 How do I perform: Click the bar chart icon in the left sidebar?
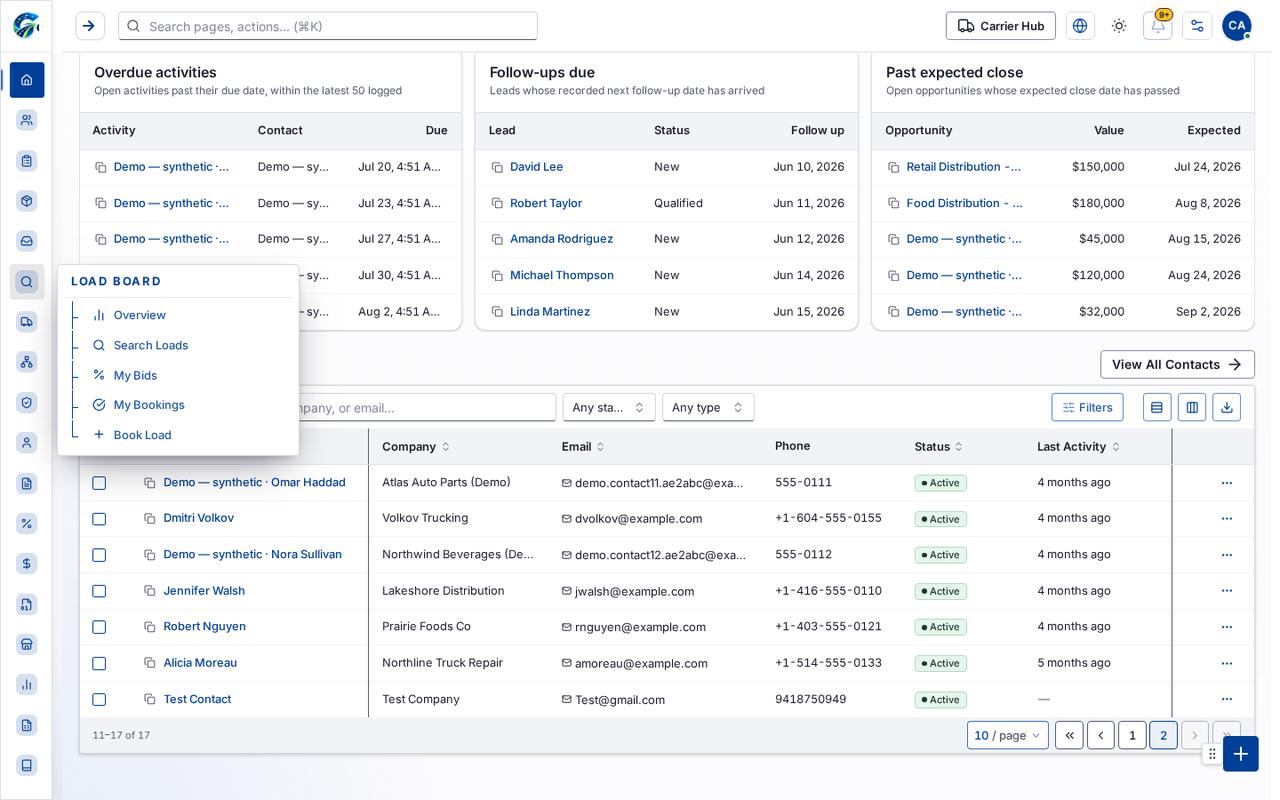click(27, 684)
